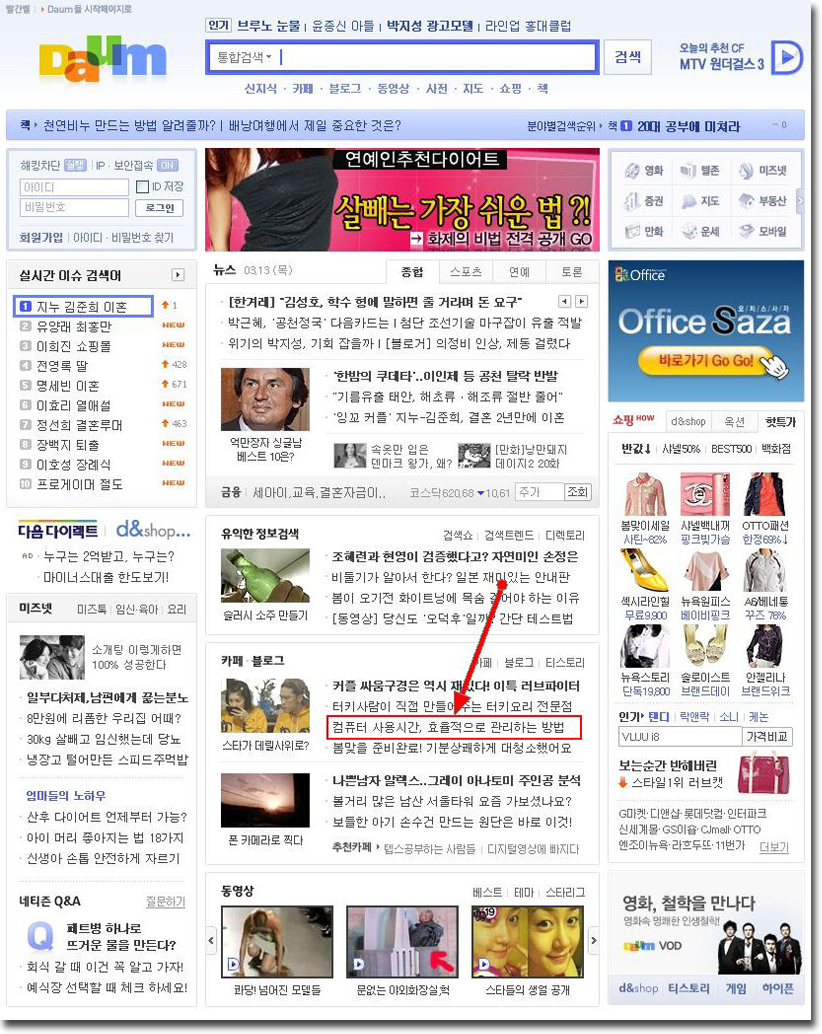822x1034 pixels.
Task: Click the 아이디 input field
Action: (74, 187)
